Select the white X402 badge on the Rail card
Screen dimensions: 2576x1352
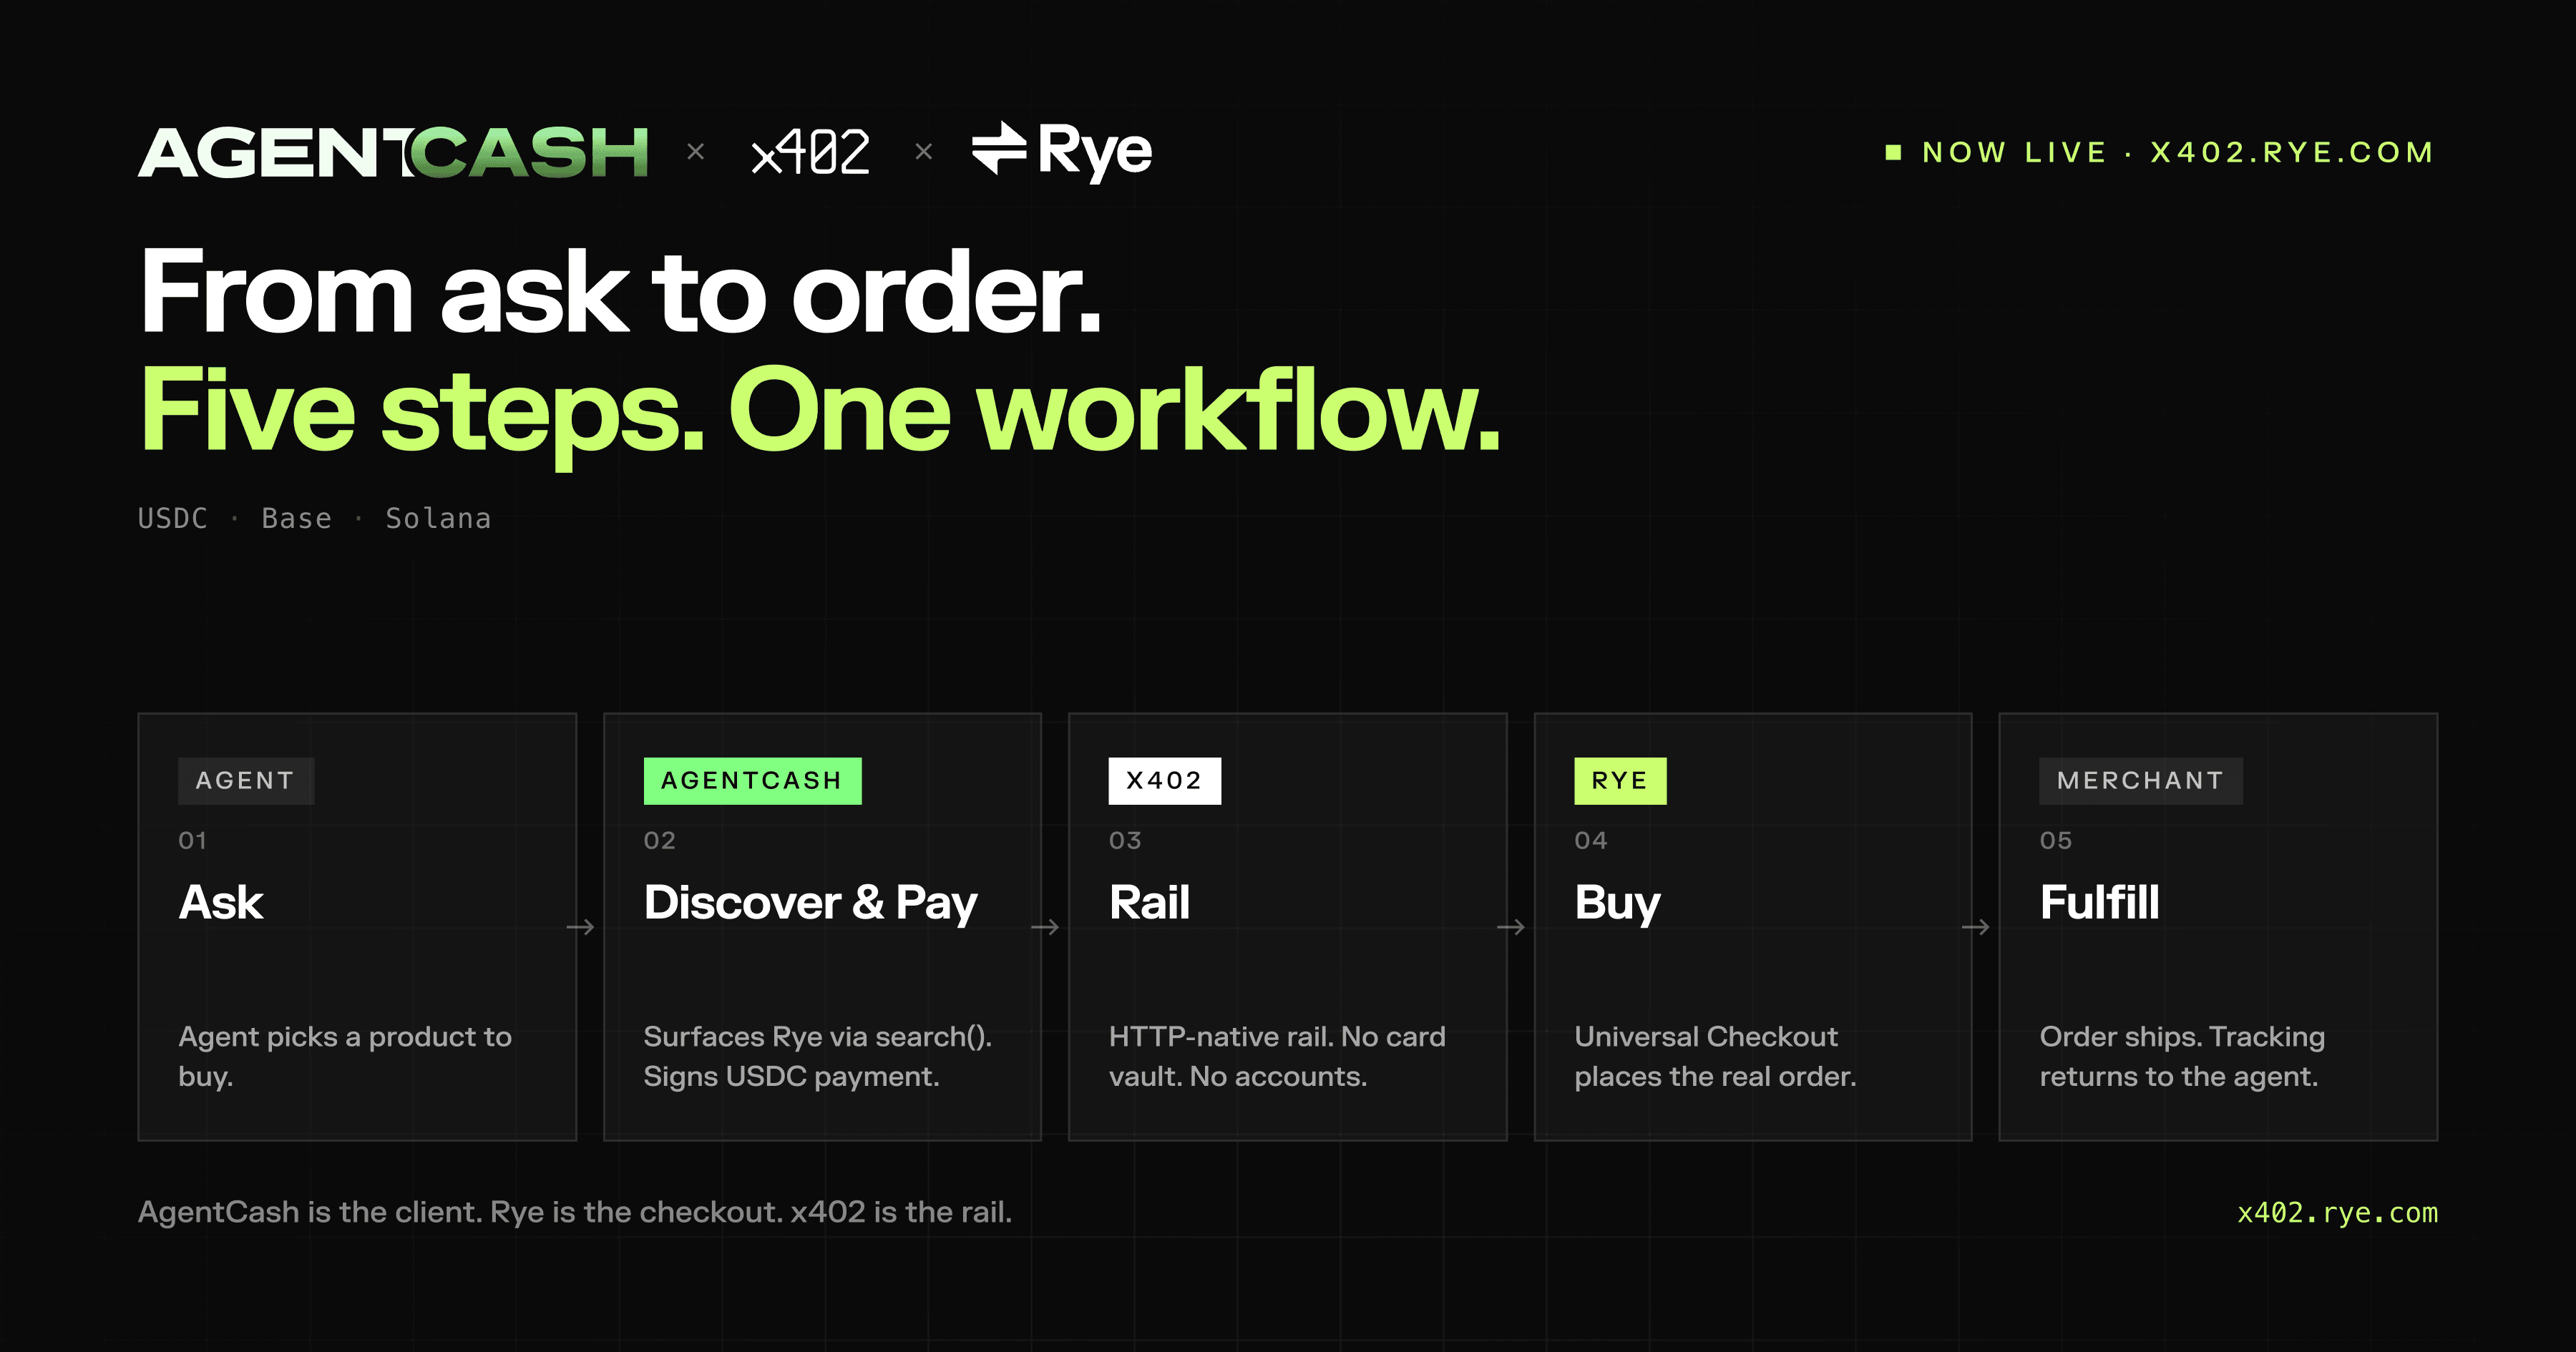[1166, 781]
